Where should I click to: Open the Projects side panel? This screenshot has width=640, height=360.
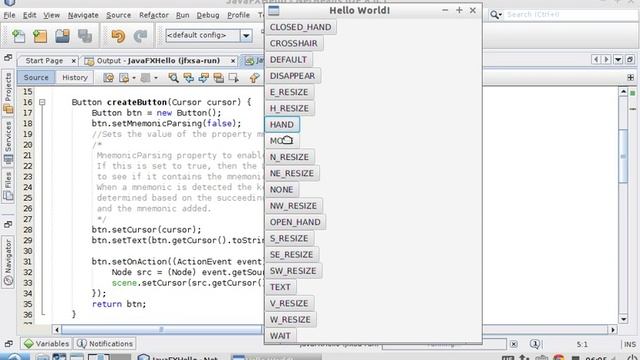pyautogui.click(x=8, y=93)
